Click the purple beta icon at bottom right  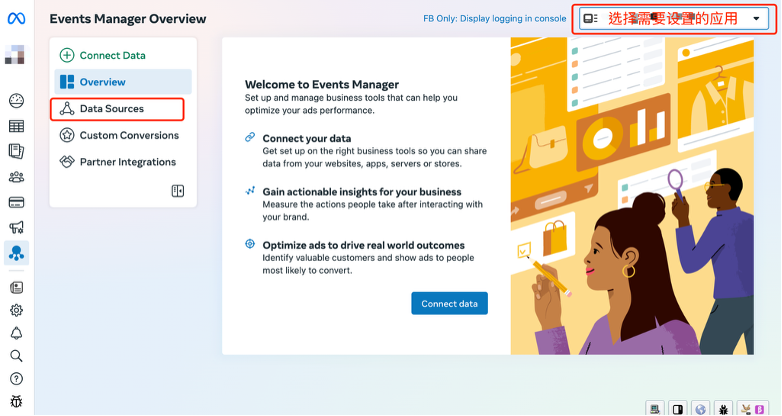760,410
